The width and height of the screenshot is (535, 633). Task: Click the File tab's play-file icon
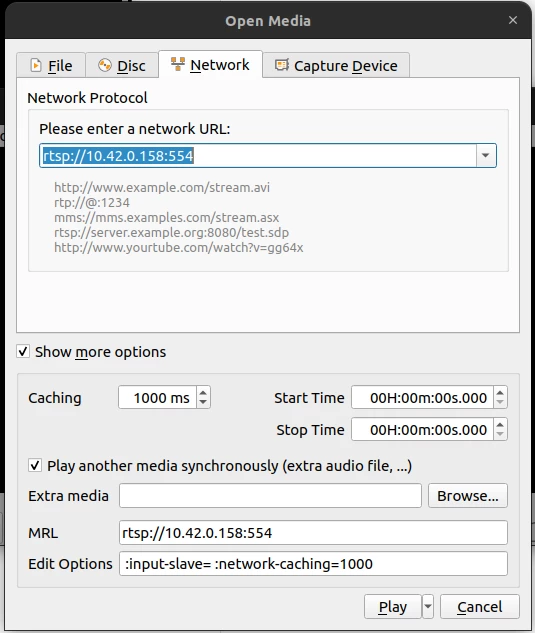(36, 65)
